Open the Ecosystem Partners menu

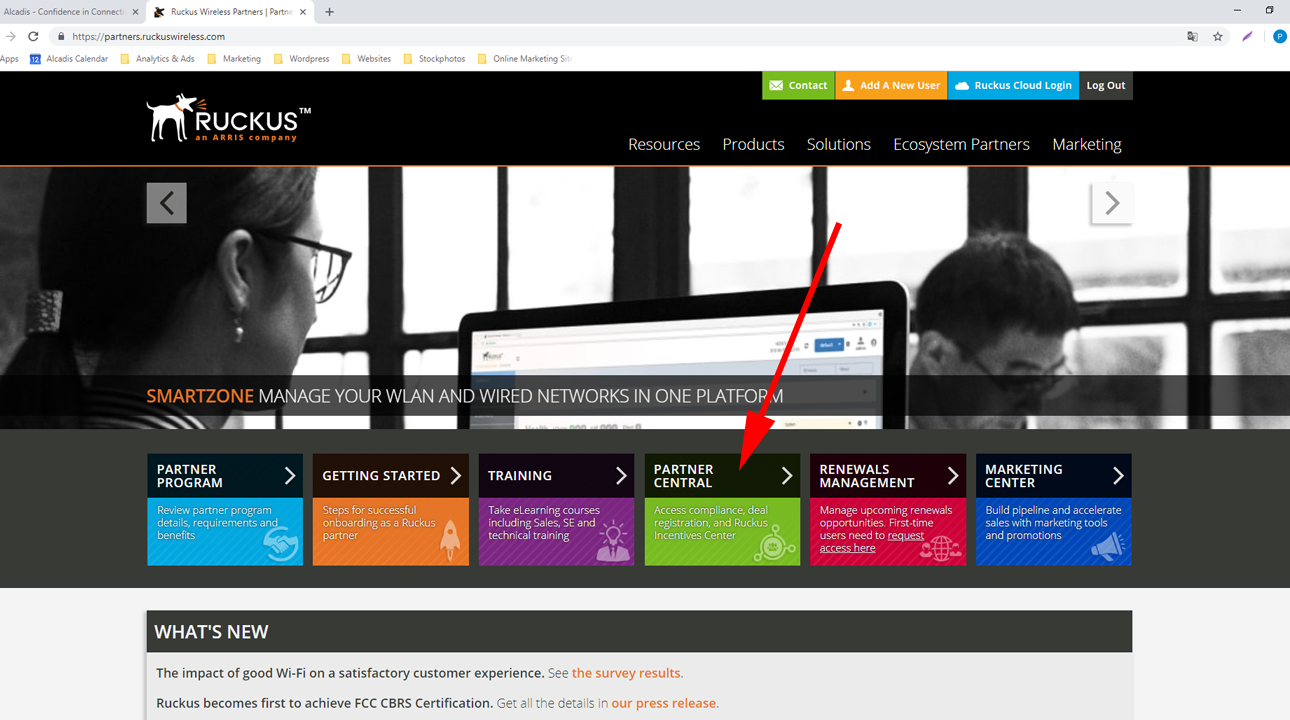click(x=961, y=144)
